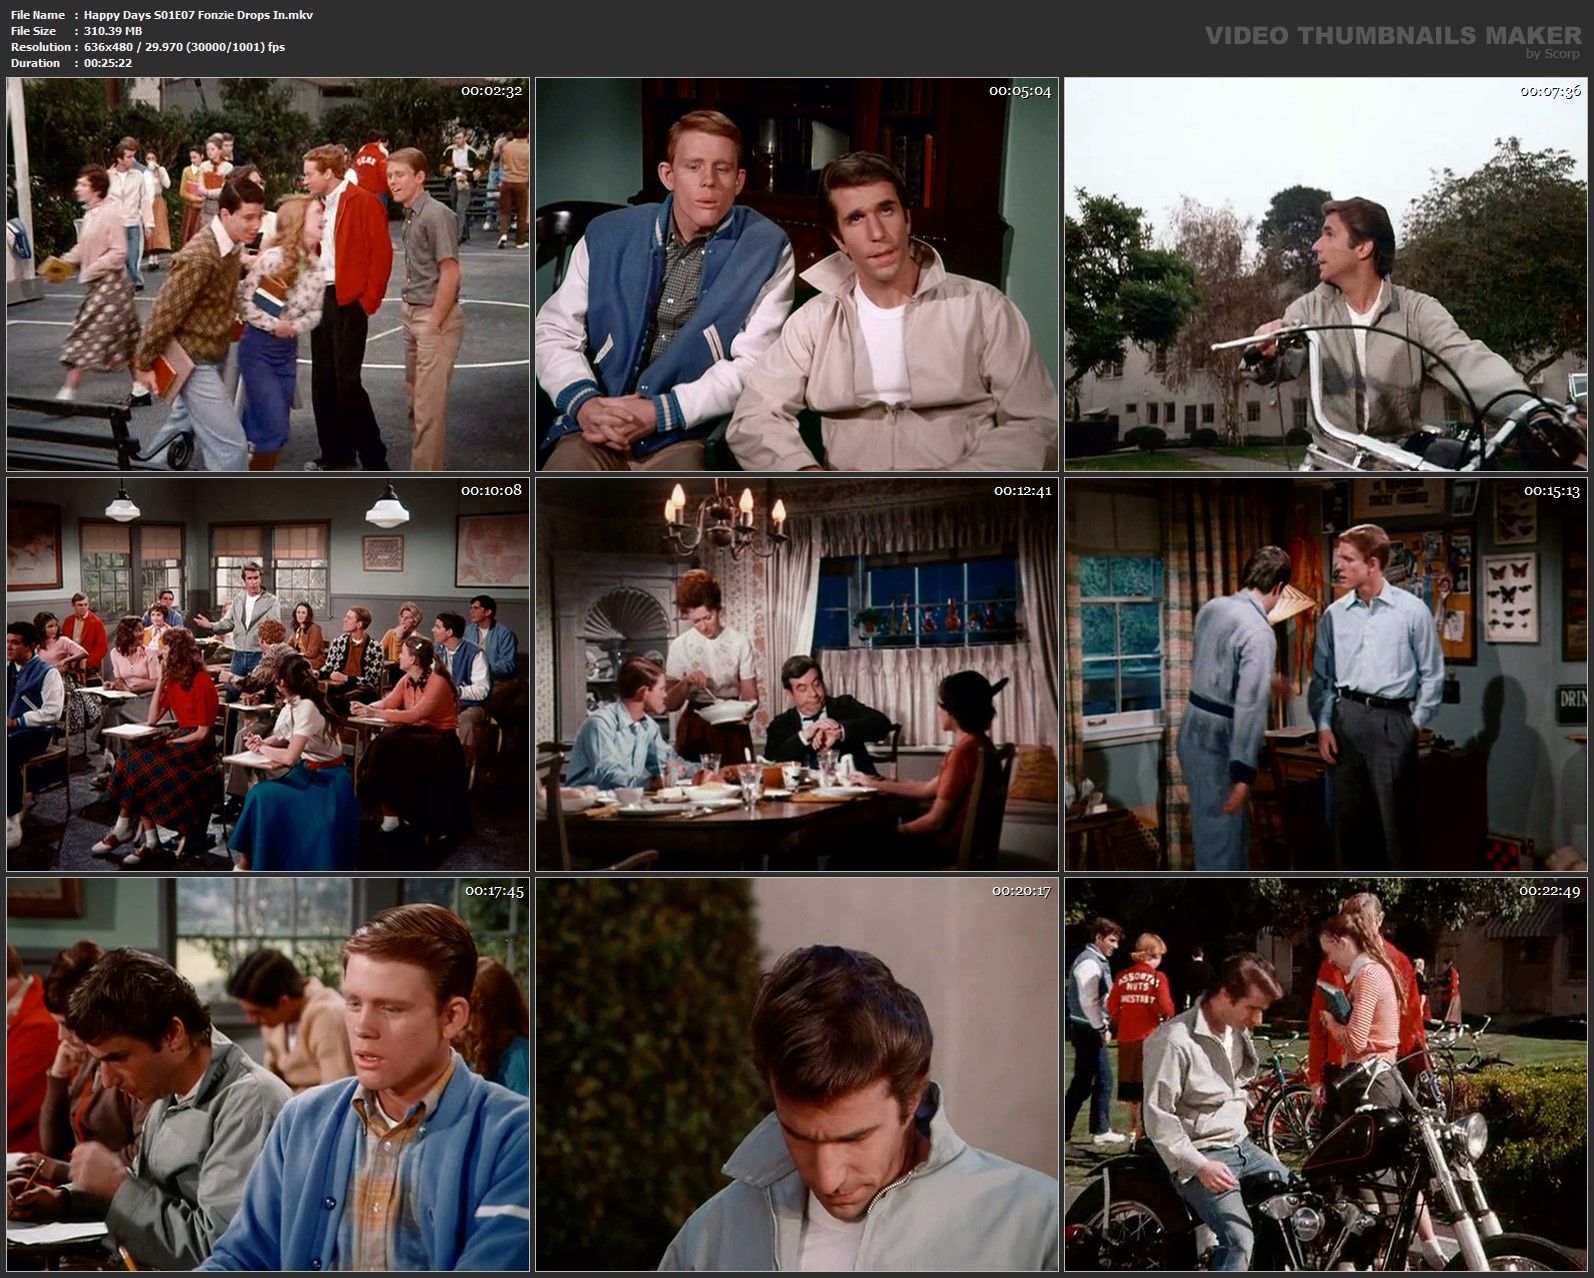Click the 'File Name' label
The width and height of the screenshot is (1594, 1278).
(x=38, y=15)
